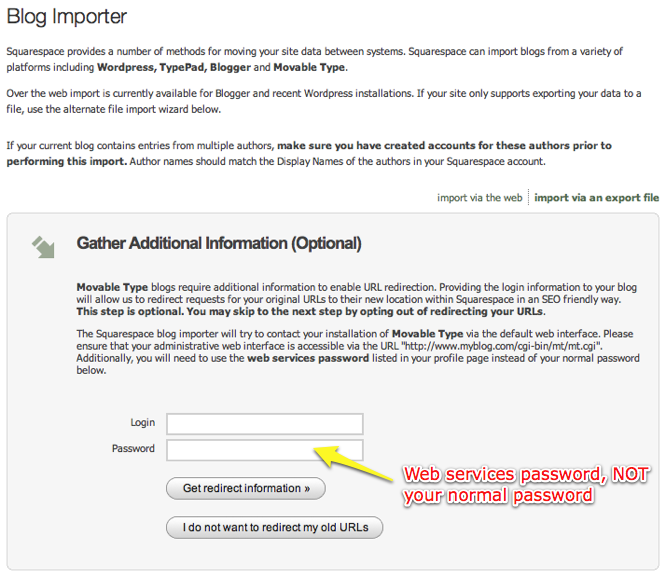Image resolution: width=666 pixels, height=577 pixels.
Task: Click the green arrow icon beside Gather Additional Information
Action: pos(42,246)
